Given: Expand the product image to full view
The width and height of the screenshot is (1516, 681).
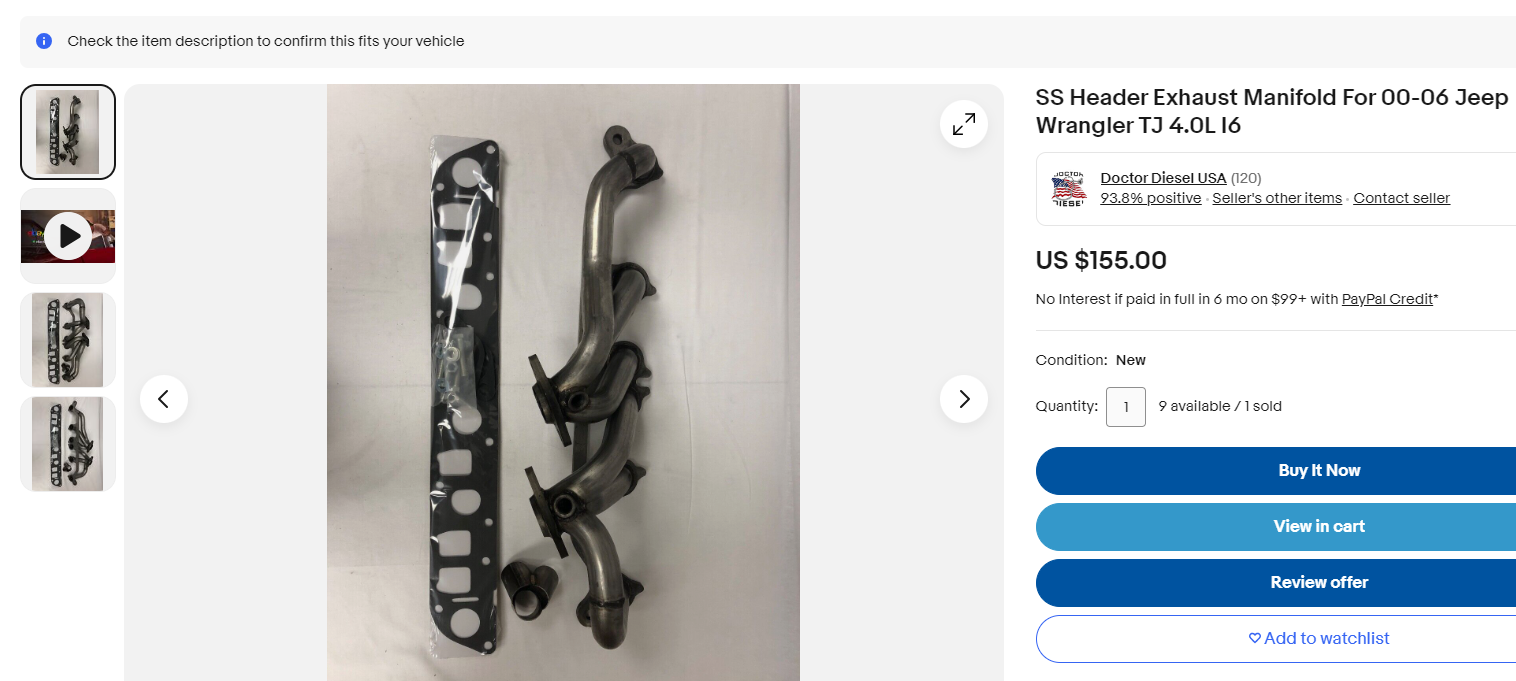Looking at the screenshot, I should pyautogui.click(x=964, y=124).
